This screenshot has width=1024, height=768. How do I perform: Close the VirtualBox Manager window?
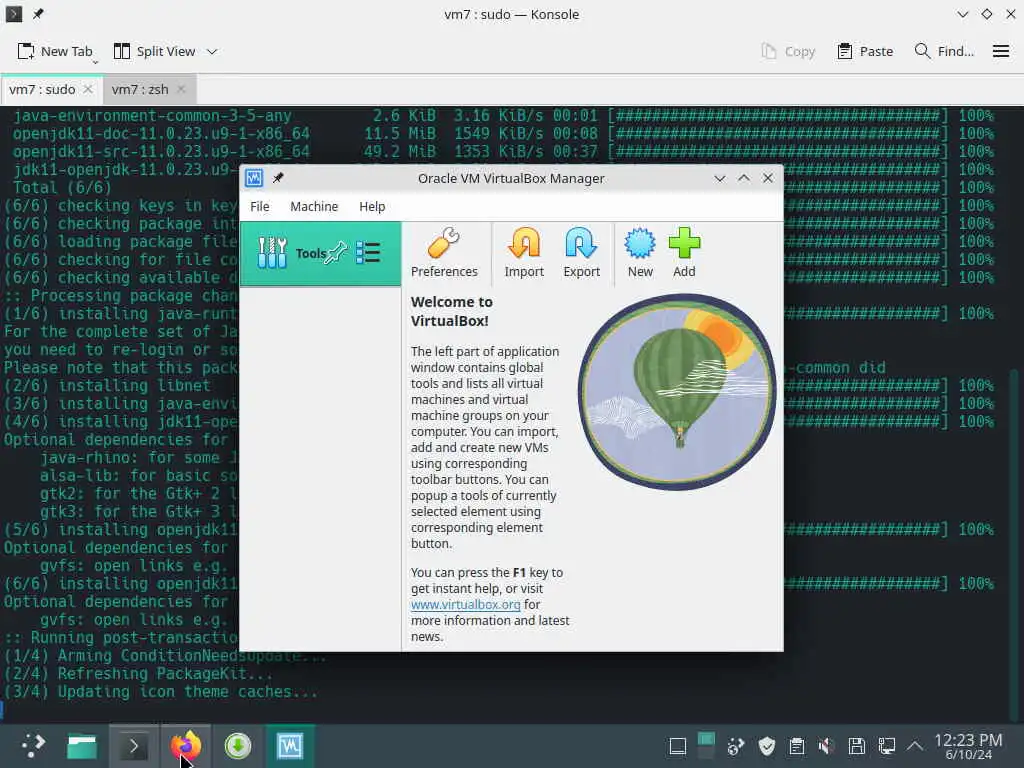pyautogui.click(x=768, y=178)
